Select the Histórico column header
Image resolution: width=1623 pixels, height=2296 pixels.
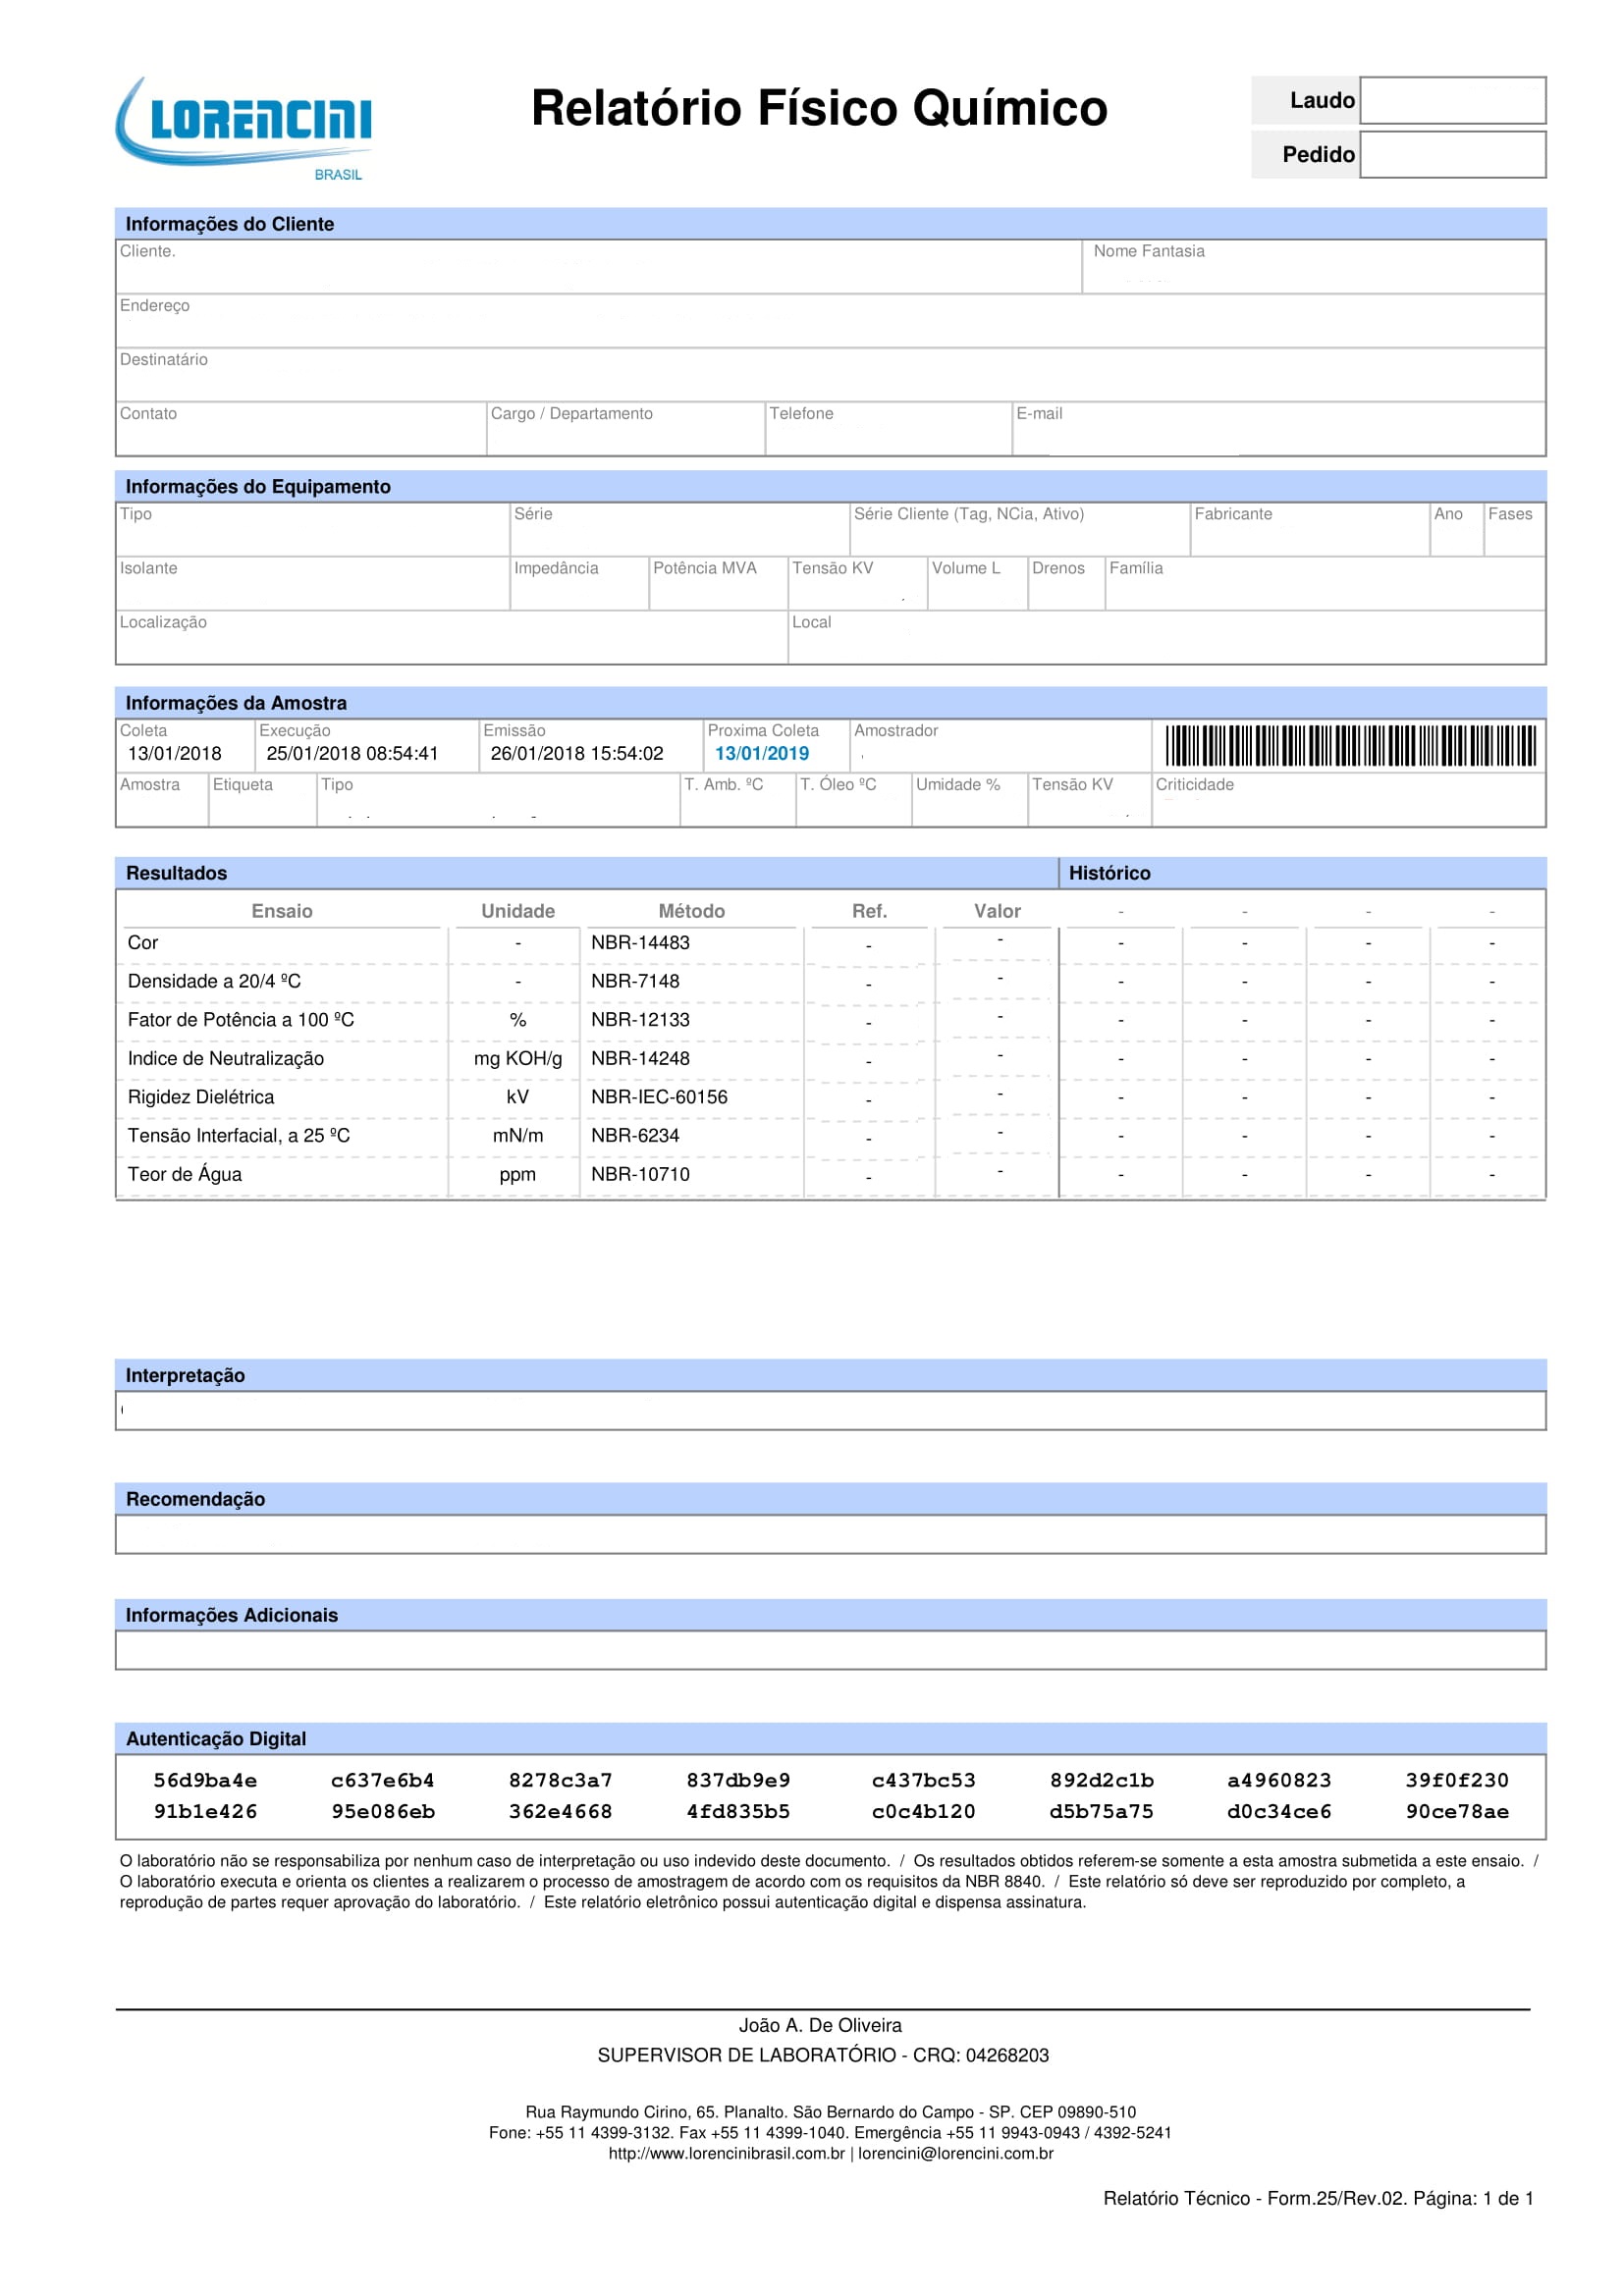[x=1109, y=873]
